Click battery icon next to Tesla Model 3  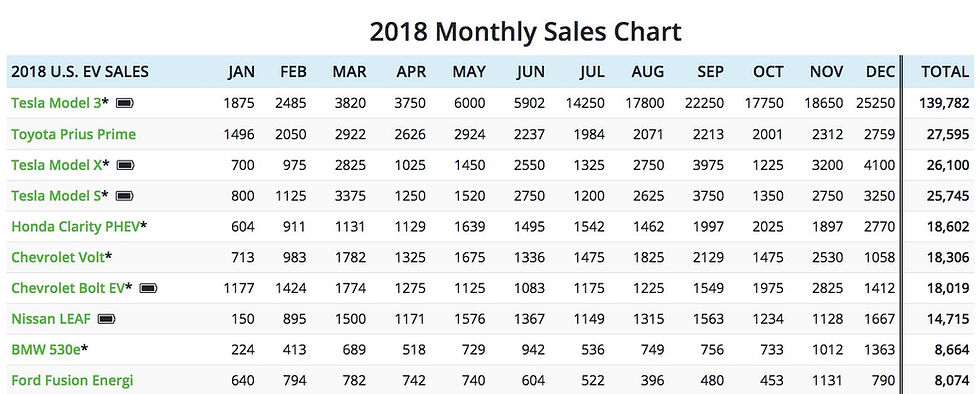click(125, 103)
